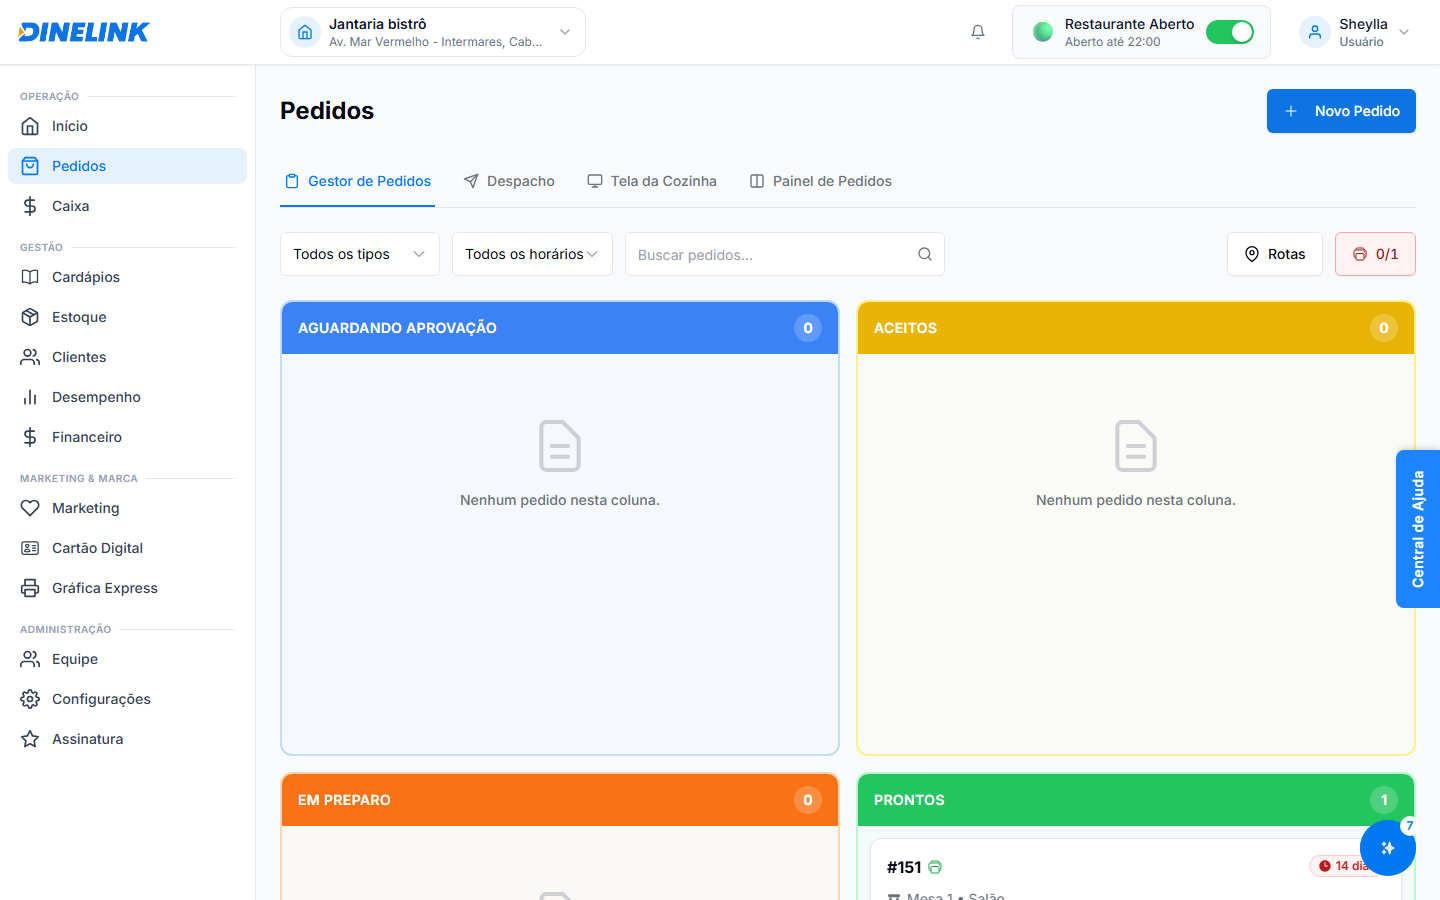The height and width of the screenshot is (900, 1440).
Task: Open the Todos os horários dropdown
Action: click(532, 254)
